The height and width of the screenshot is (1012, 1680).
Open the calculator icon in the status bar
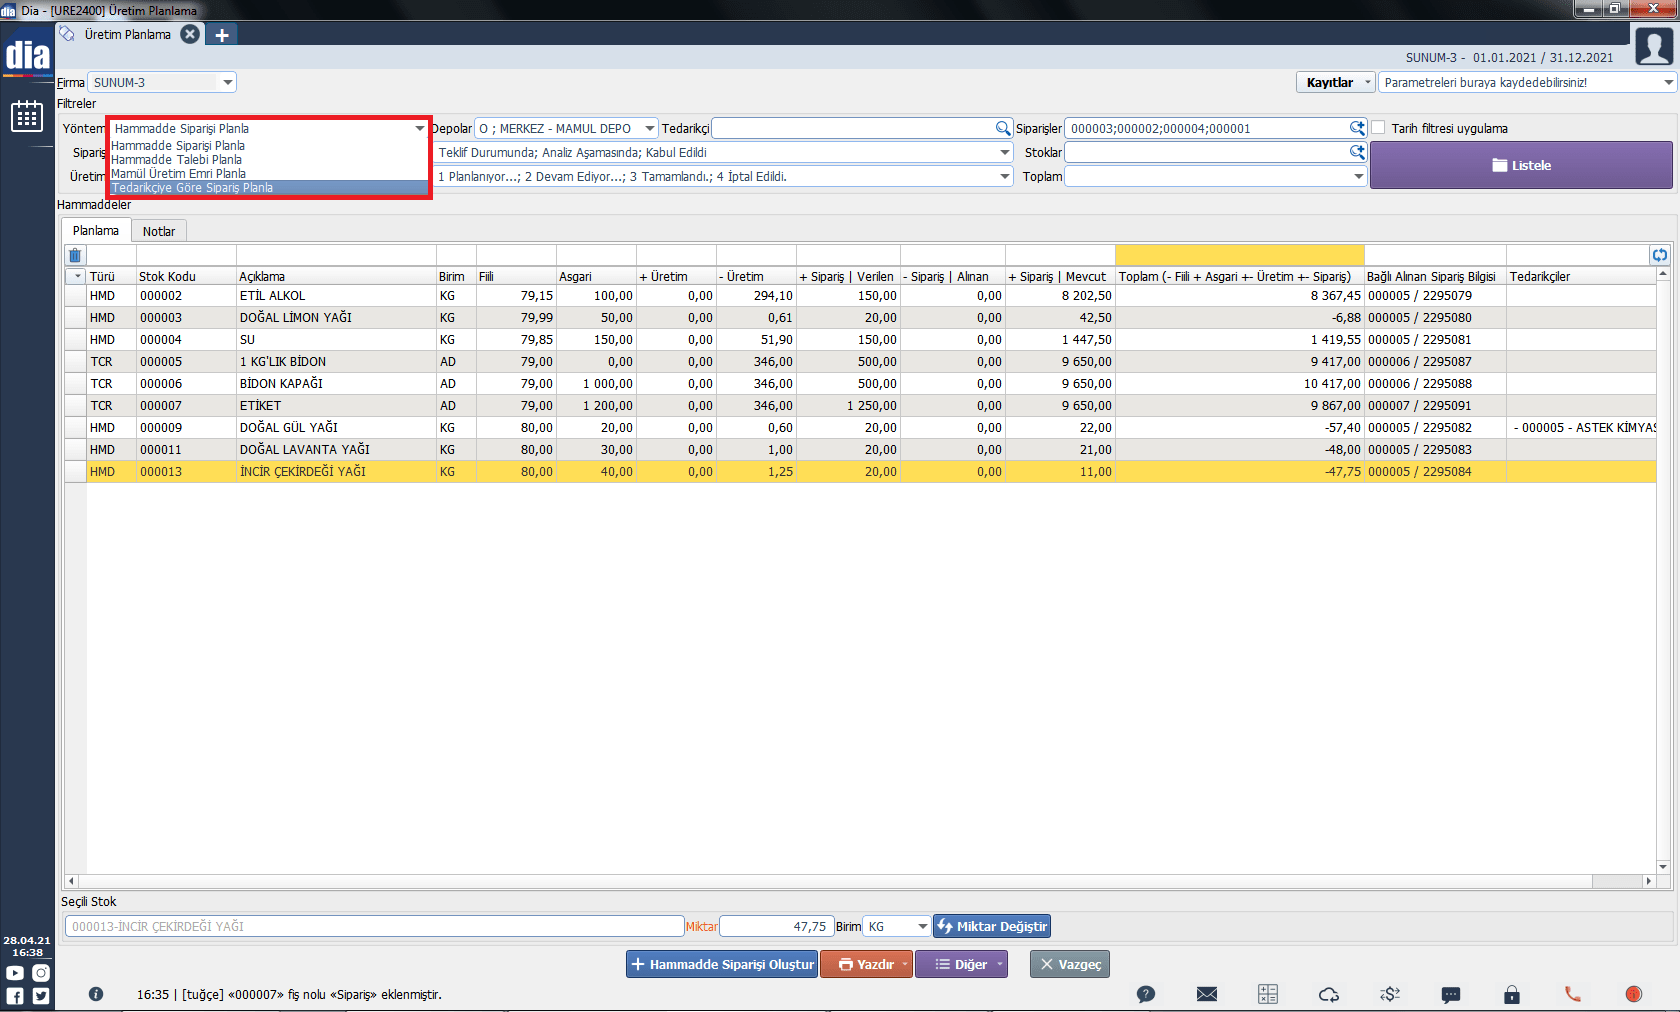[x=1268, y=994]
